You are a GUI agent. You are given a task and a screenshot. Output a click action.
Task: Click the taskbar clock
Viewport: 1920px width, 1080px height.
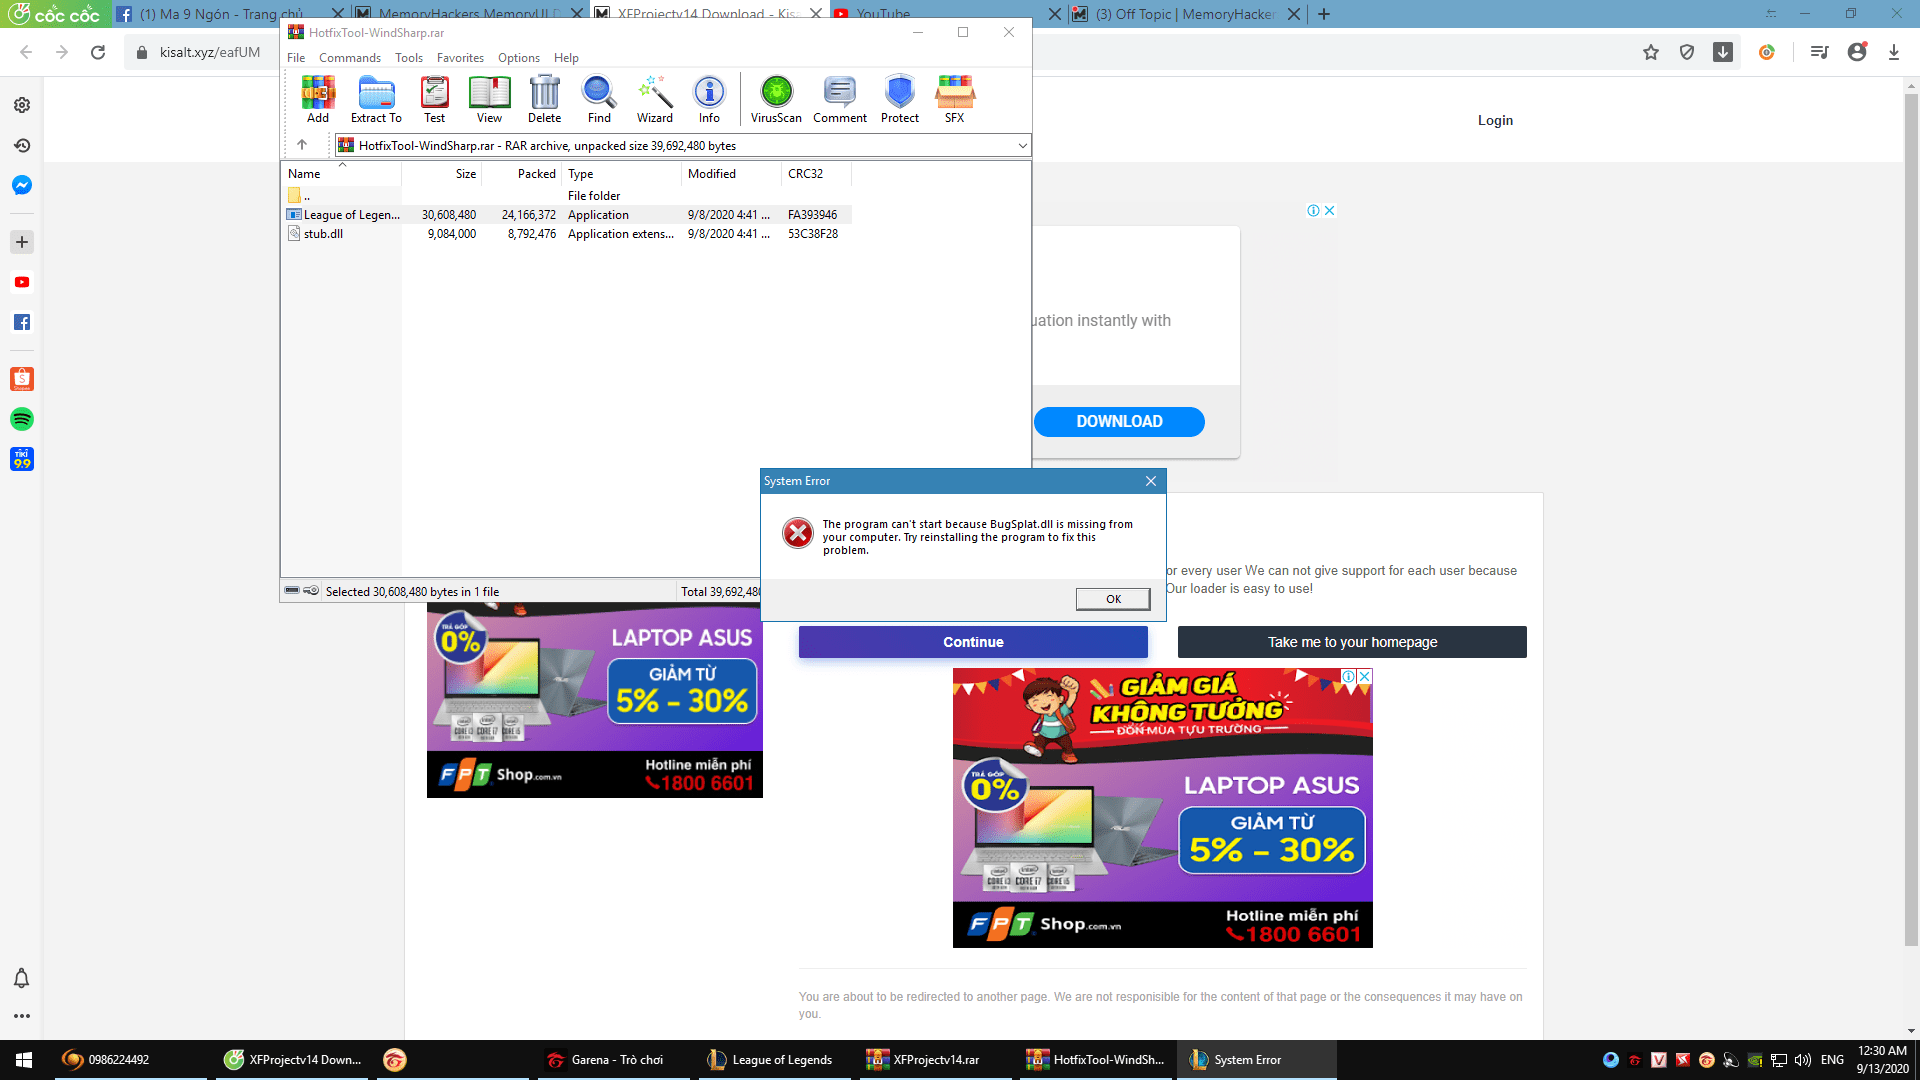1882,1060
